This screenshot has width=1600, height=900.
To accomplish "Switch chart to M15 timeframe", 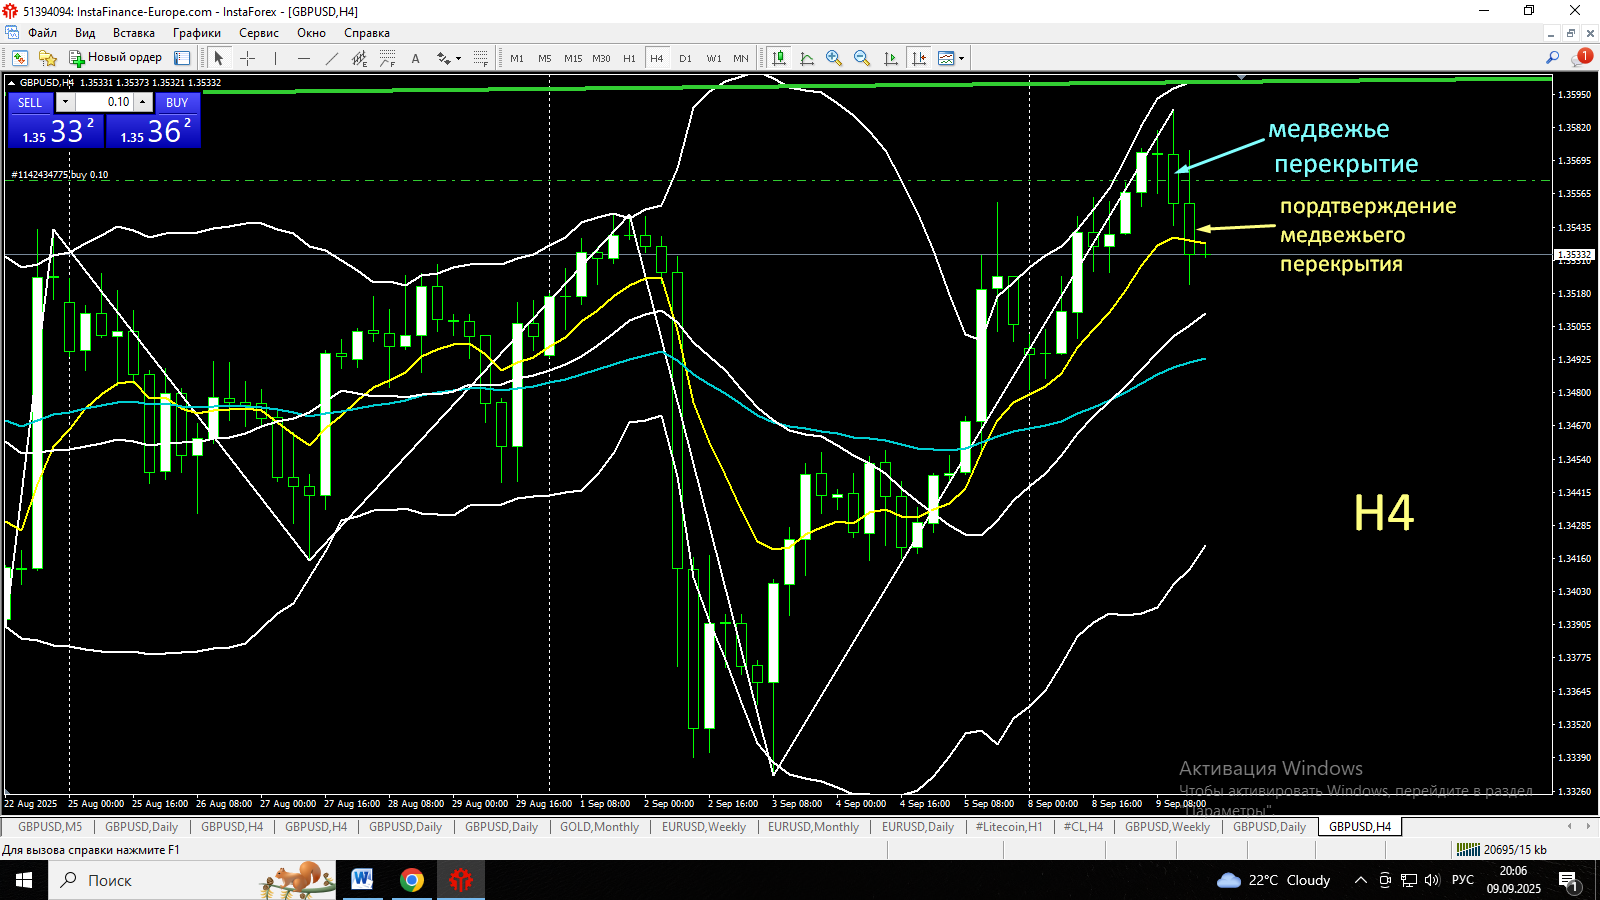I will [x=573, y=58].
